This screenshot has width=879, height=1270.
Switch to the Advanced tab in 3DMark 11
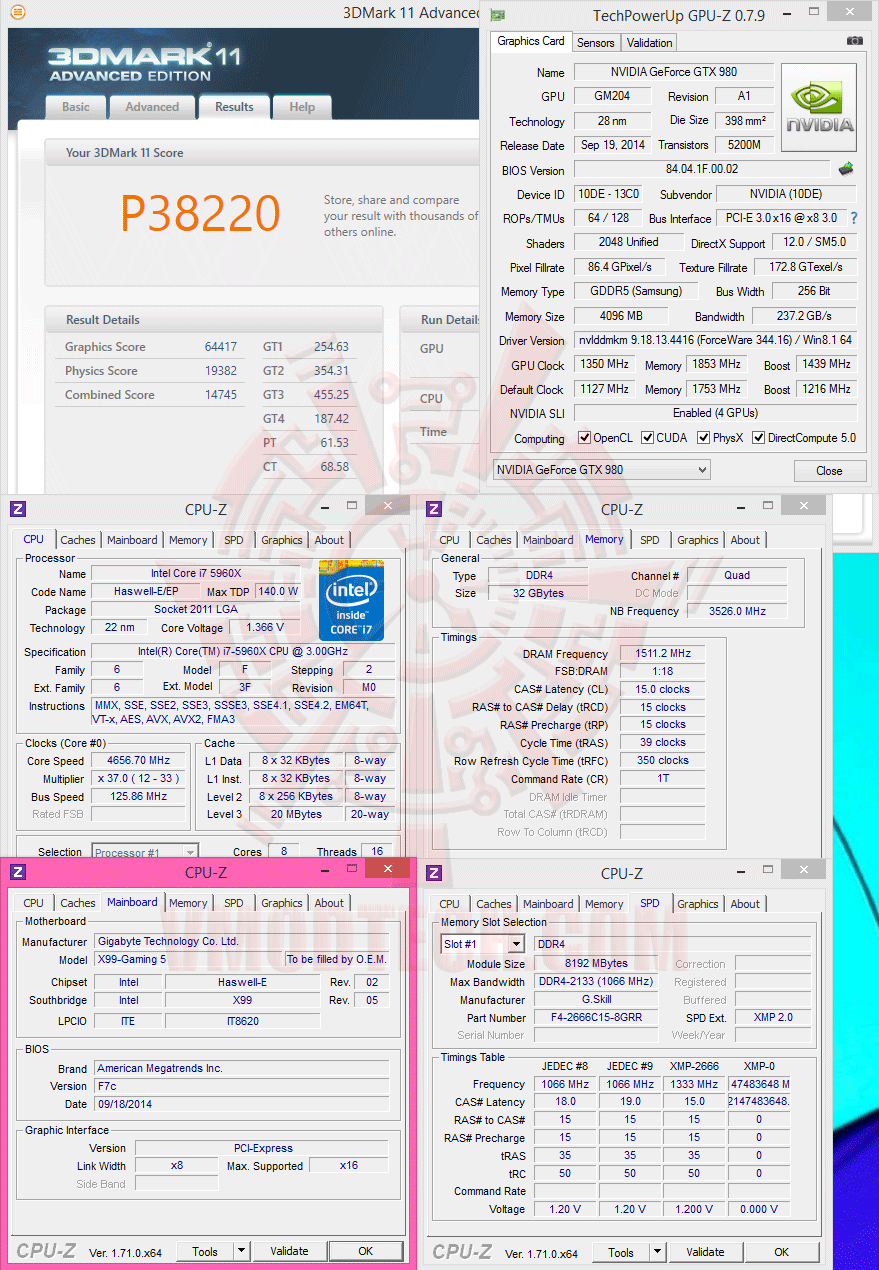click(x=152, y=107)
